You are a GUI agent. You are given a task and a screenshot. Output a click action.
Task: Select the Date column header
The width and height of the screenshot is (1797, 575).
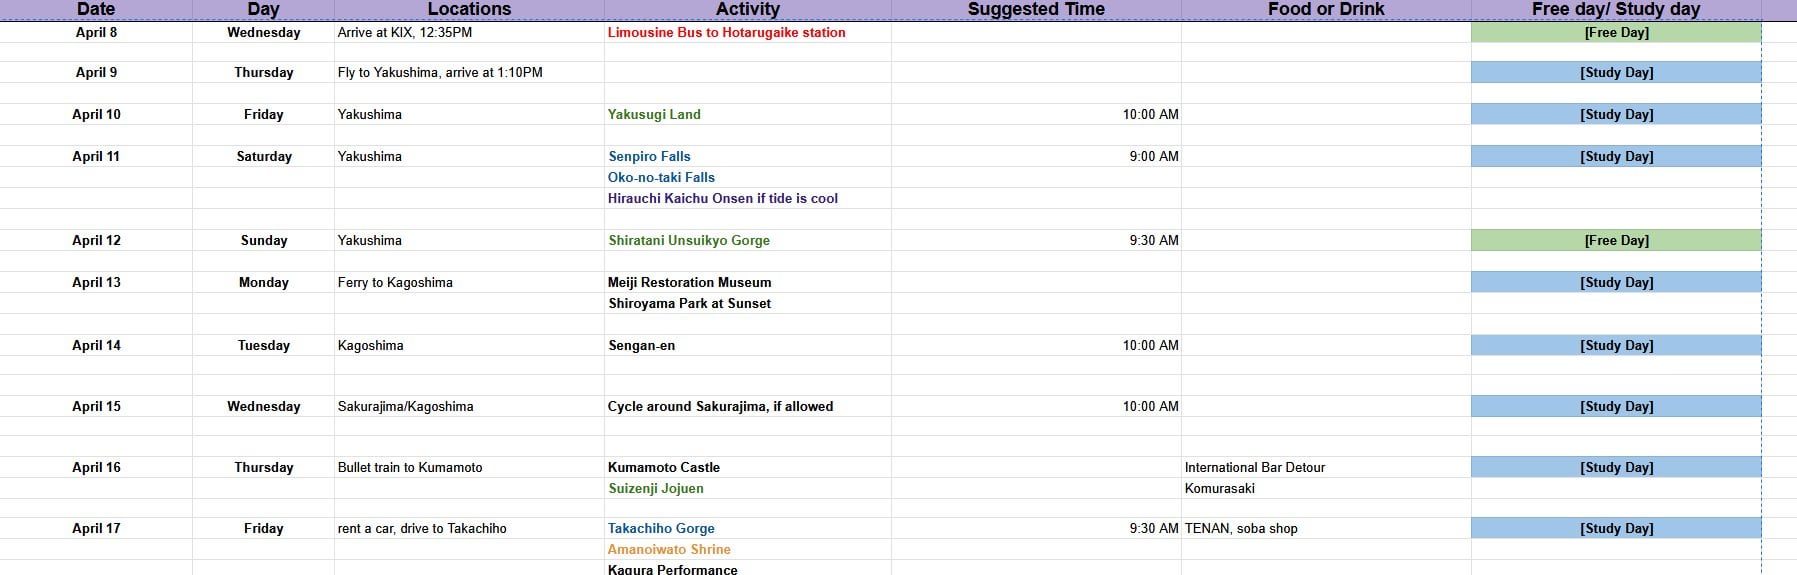(96, 9)
